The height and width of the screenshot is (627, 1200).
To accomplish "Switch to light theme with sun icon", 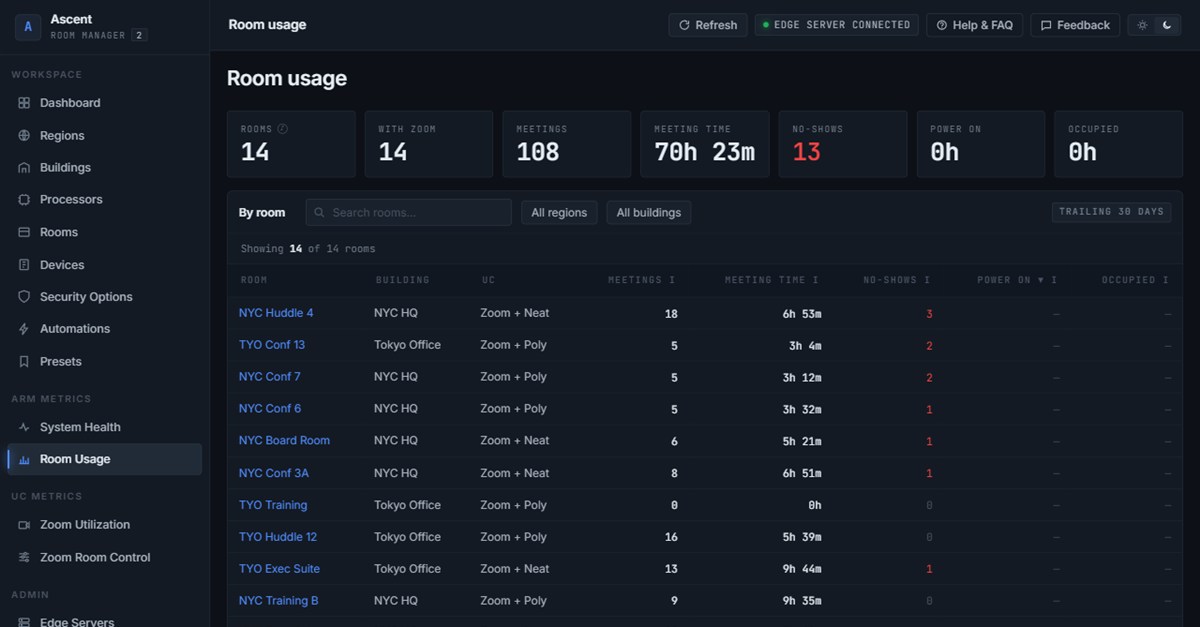I will (x=1142, y=25).
